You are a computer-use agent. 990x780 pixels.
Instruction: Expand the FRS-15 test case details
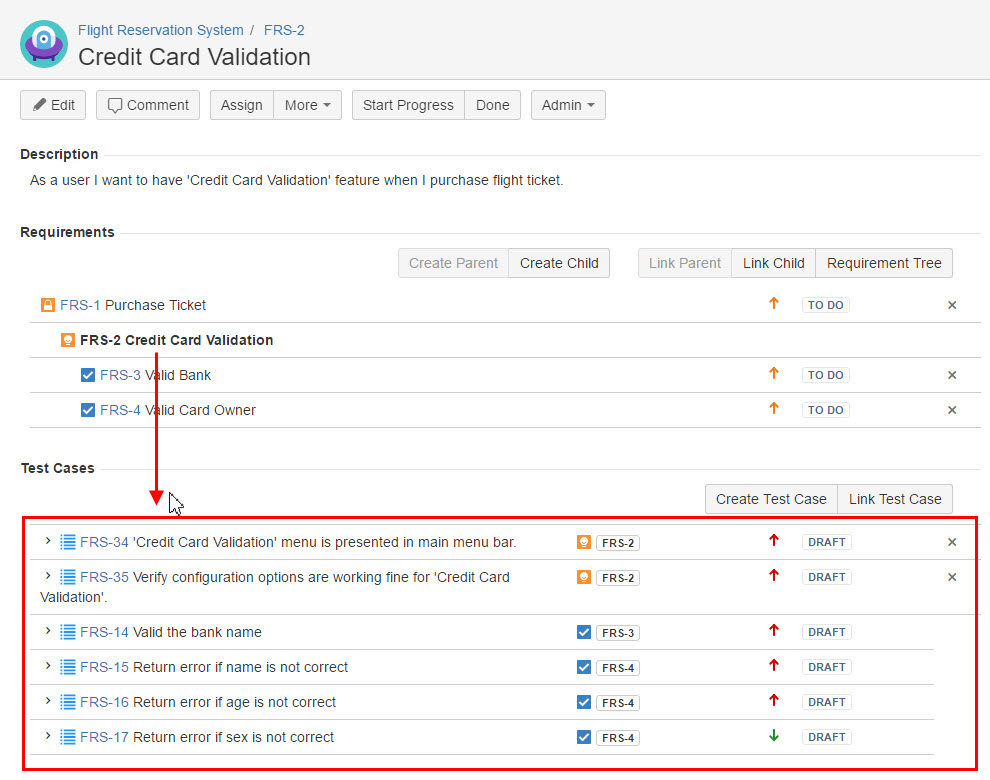[47, 666]
